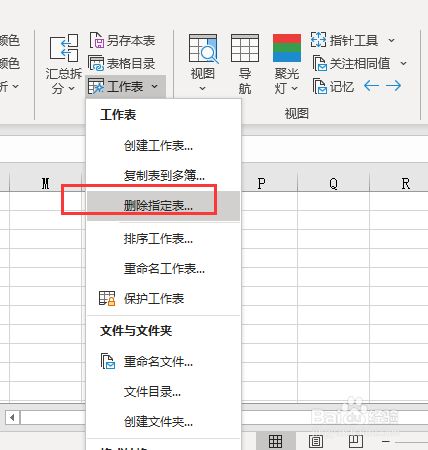This screenshot has width=428, height=450.
Task: Open 表格目录 table directory
Action: pyautogui.click(x=122, y=63)
